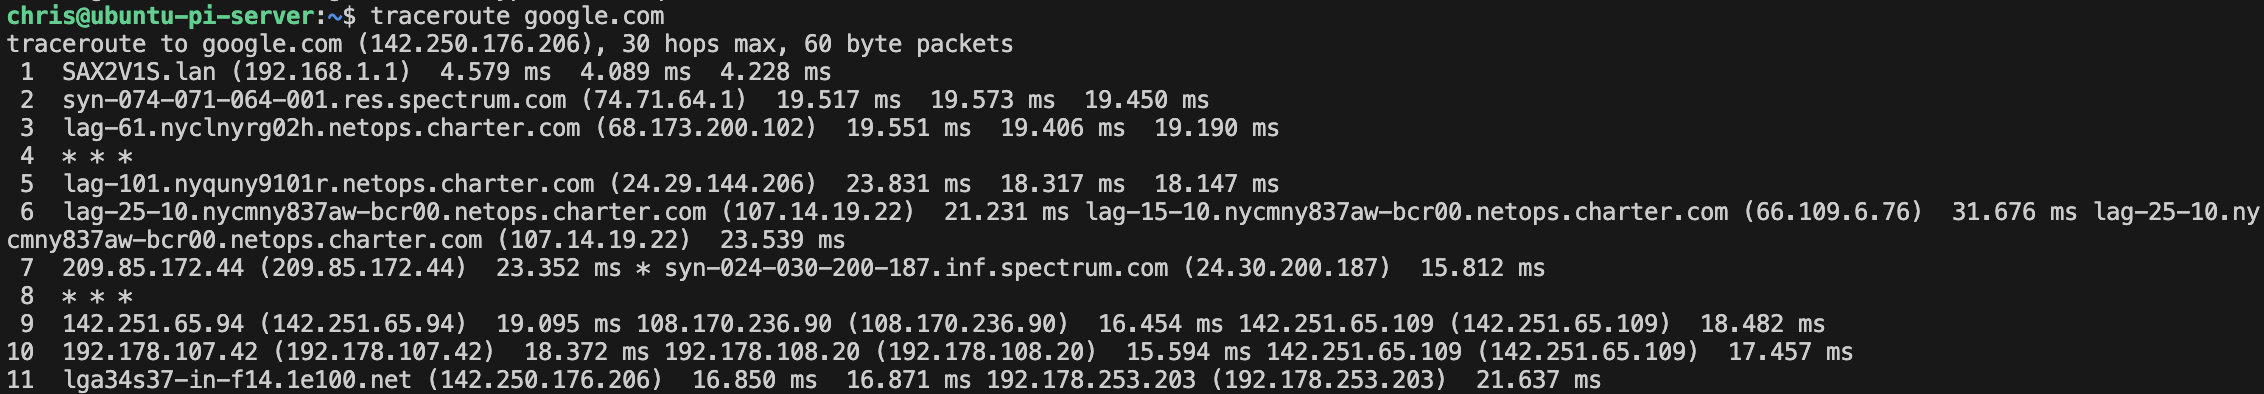Click the chris@ubuntu-pi-server prompt text
Viewport: 2264px width, 394px height.
tap(160, 16)
